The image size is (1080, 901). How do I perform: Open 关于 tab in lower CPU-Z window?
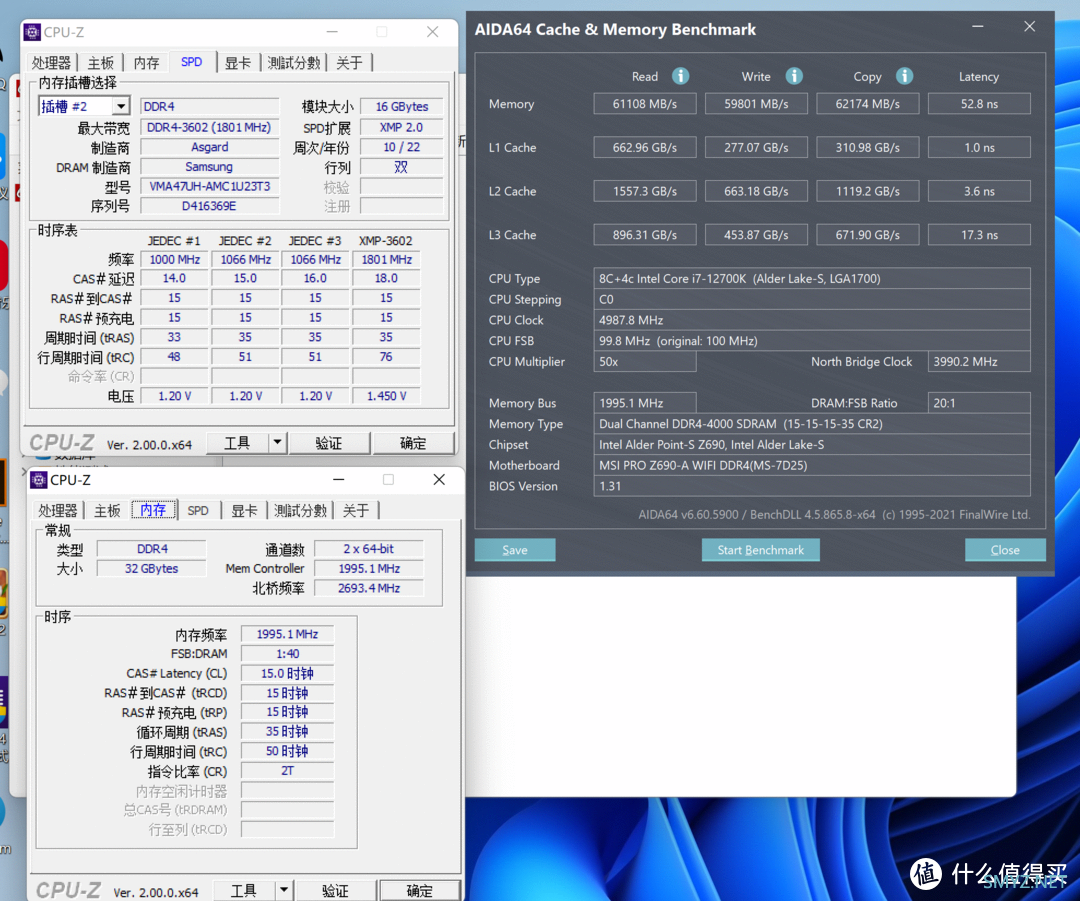(356, 510)
